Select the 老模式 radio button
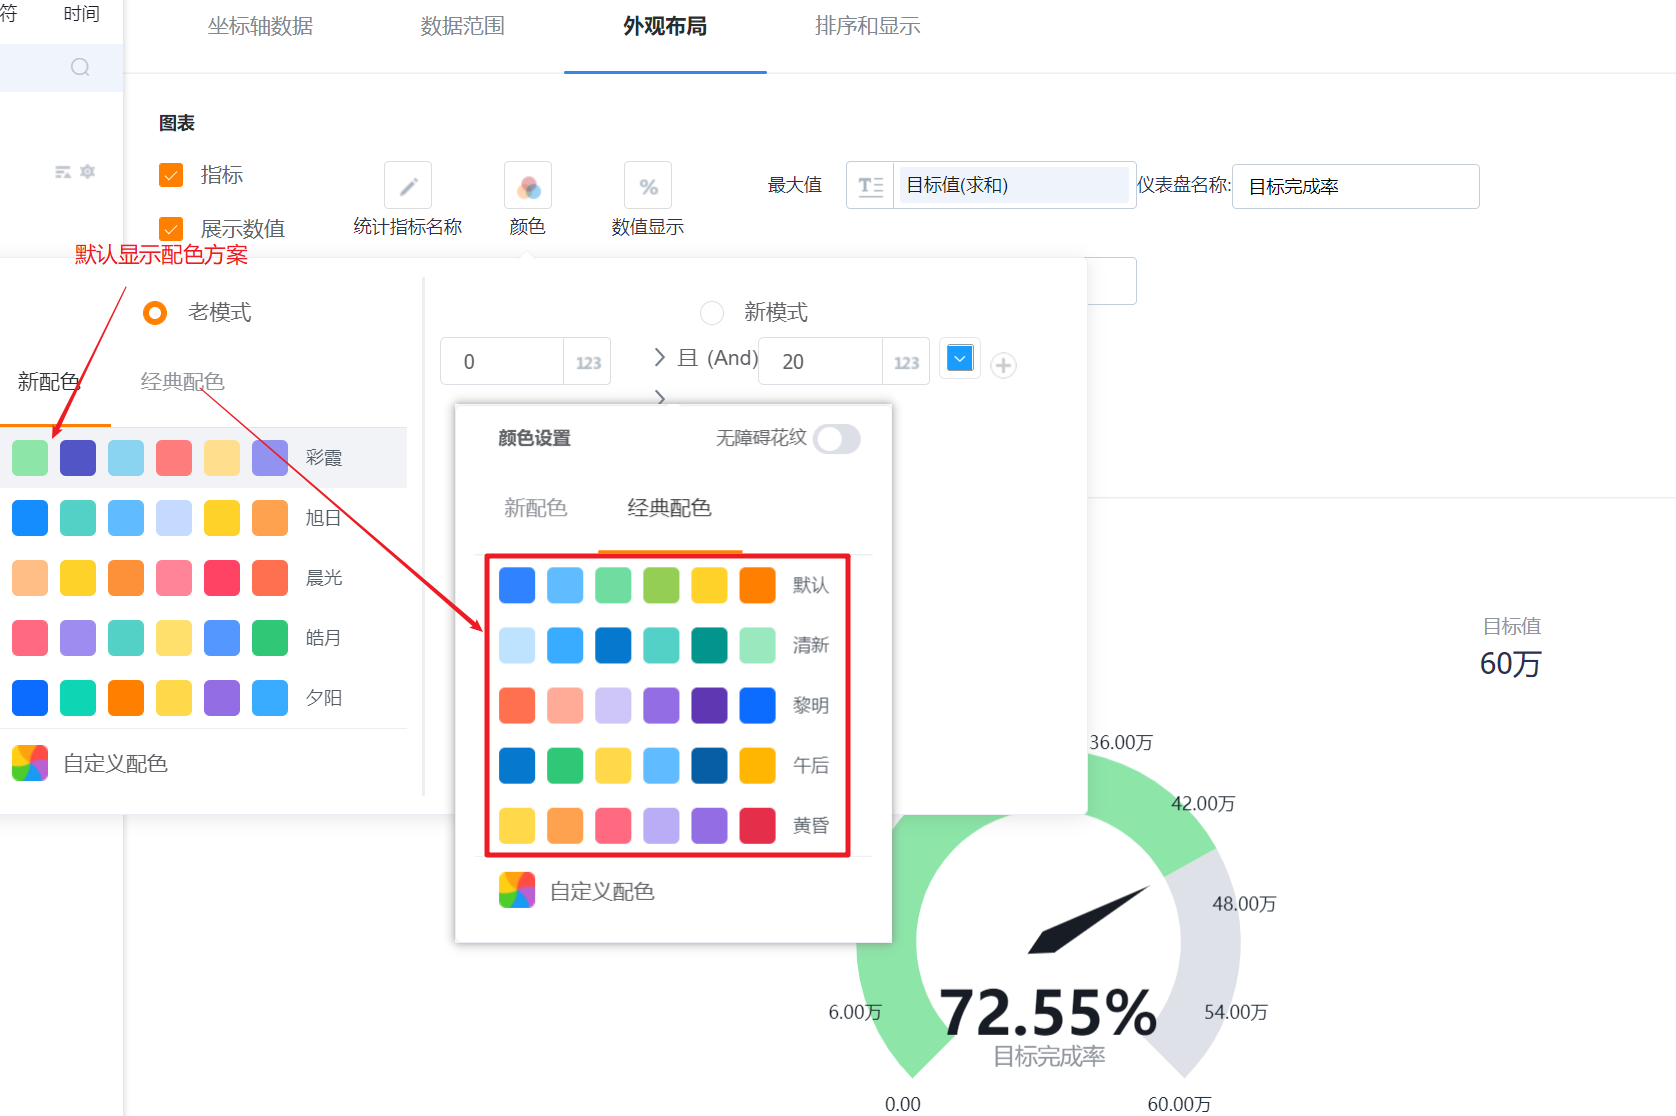The width and height of the screenshot is (1676, 1116). tap(155, 313)
